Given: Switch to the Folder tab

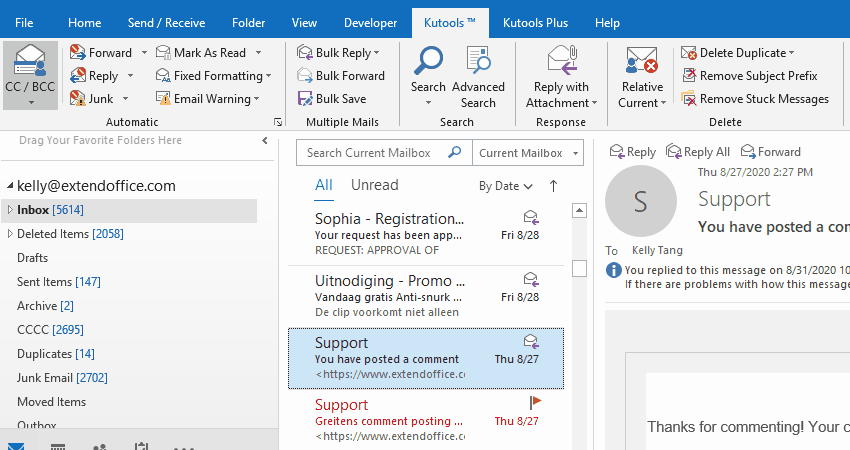Looking at the screenshot, I should click(248, 23).
